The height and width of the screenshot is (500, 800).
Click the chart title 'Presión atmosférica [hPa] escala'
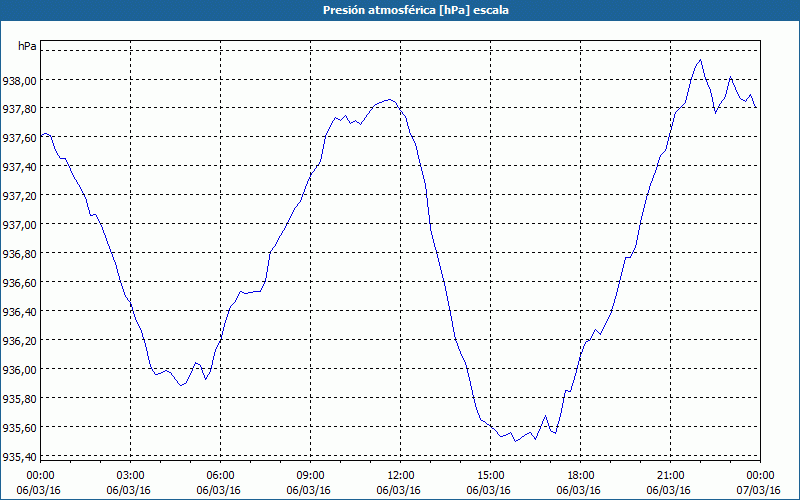[x=416, y=10]
